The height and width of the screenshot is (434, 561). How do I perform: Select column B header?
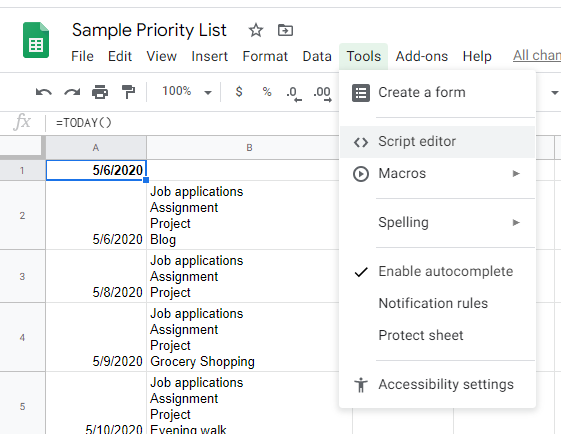pos(249,147)
